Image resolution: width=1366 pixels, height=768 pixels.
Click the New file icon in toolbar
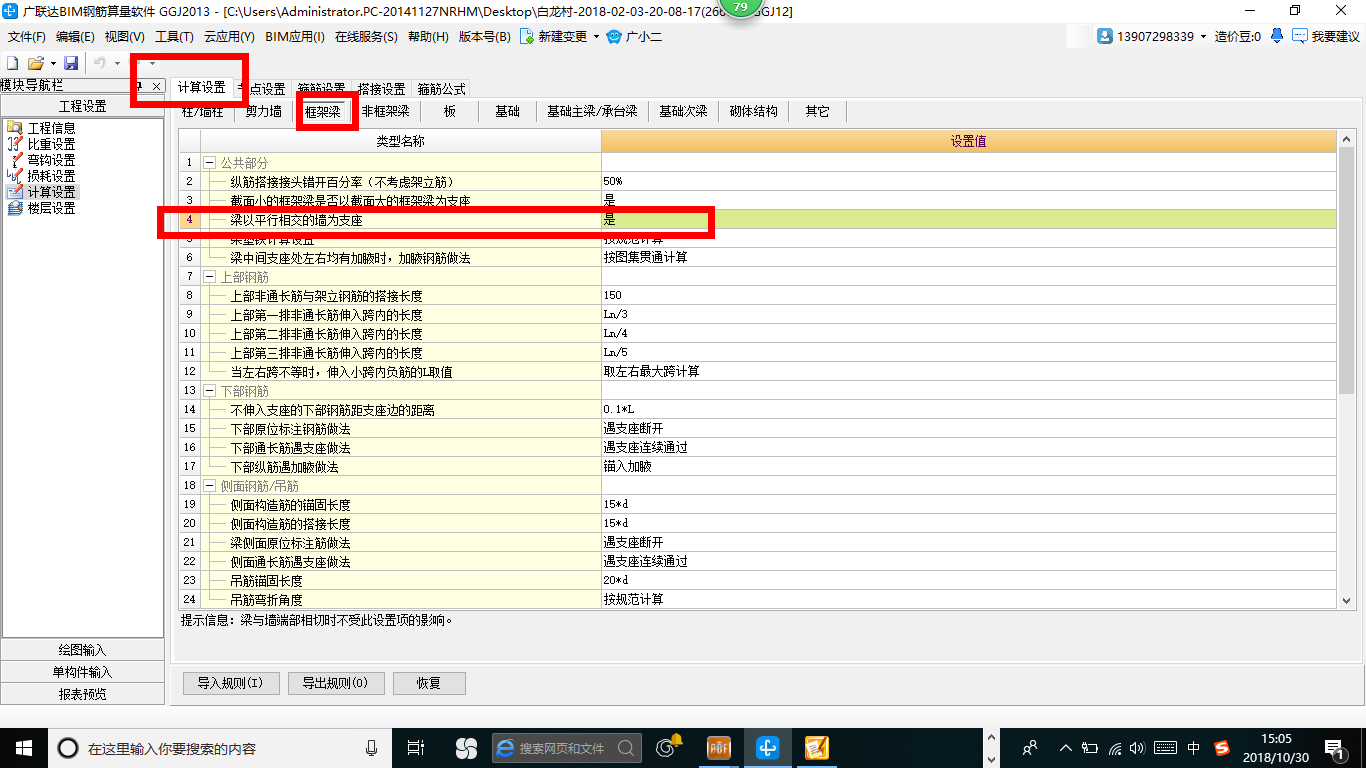(x=12, y=63)
